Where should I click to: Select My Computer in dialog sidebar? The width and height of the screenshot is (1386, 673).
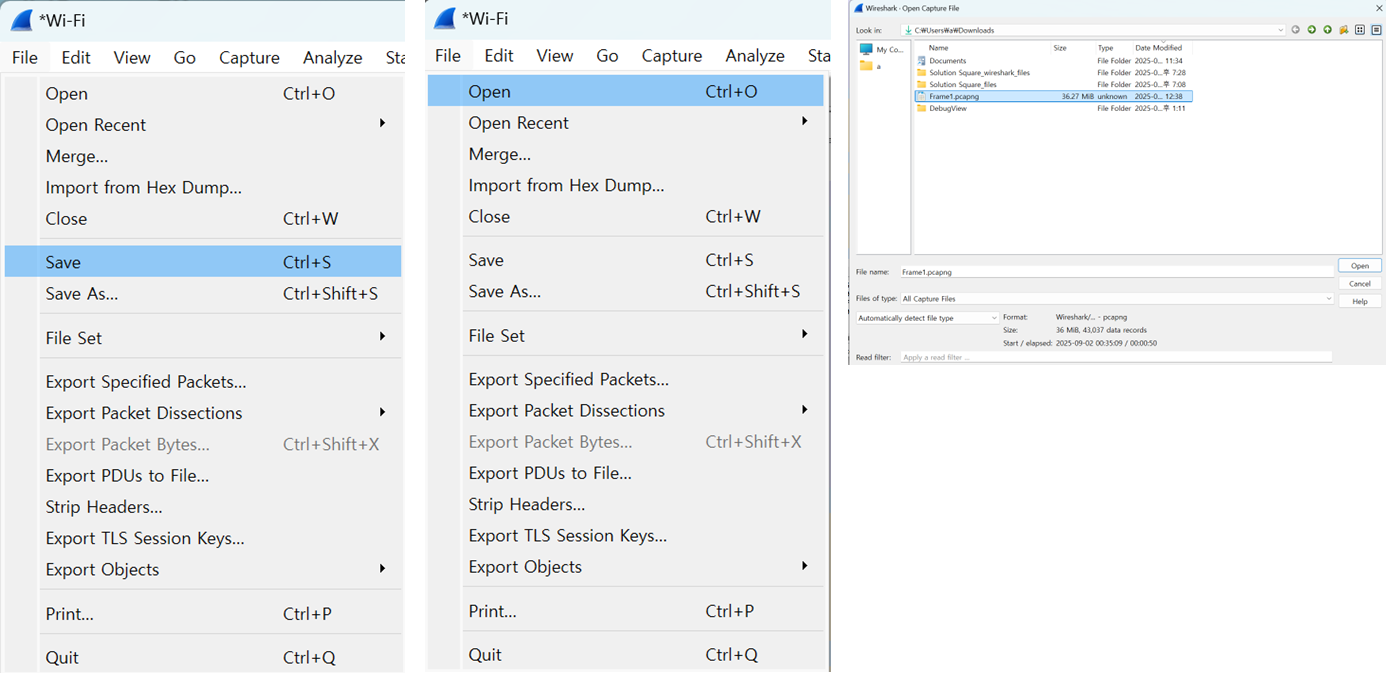(x=881, y=49)
